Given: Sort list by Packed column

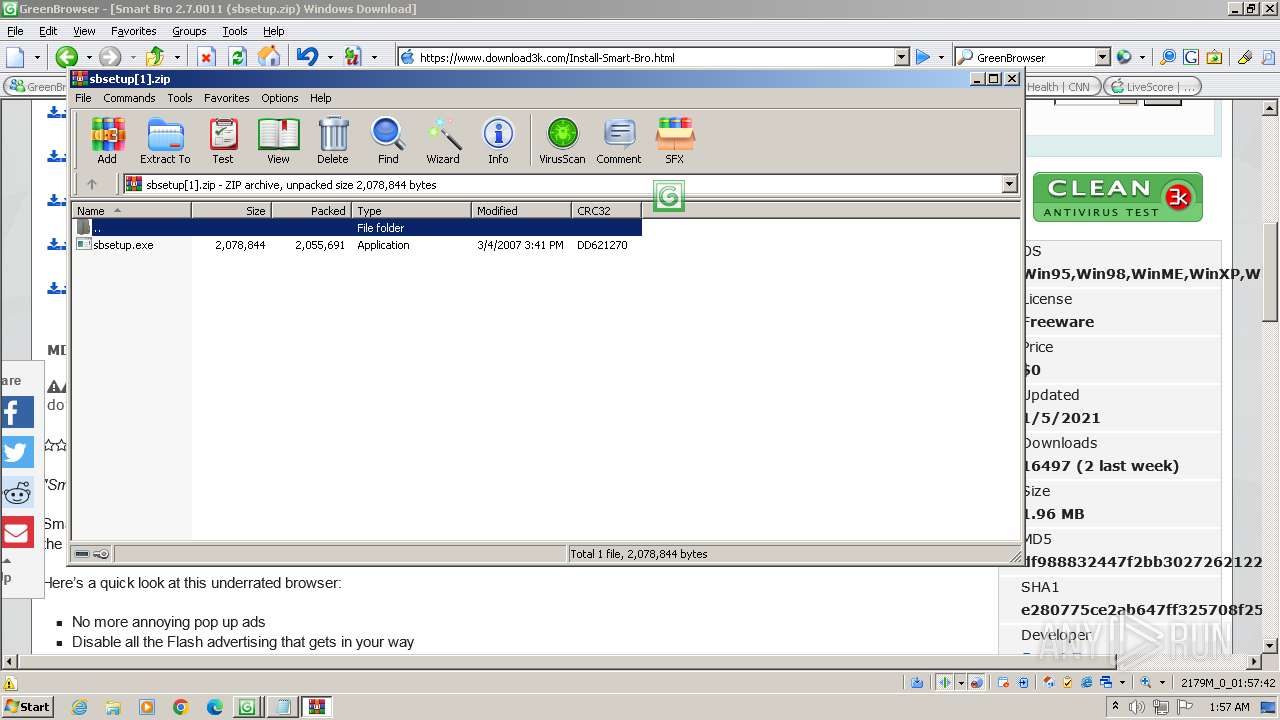Looking at the screenshot, I should (x=311, y=210).
